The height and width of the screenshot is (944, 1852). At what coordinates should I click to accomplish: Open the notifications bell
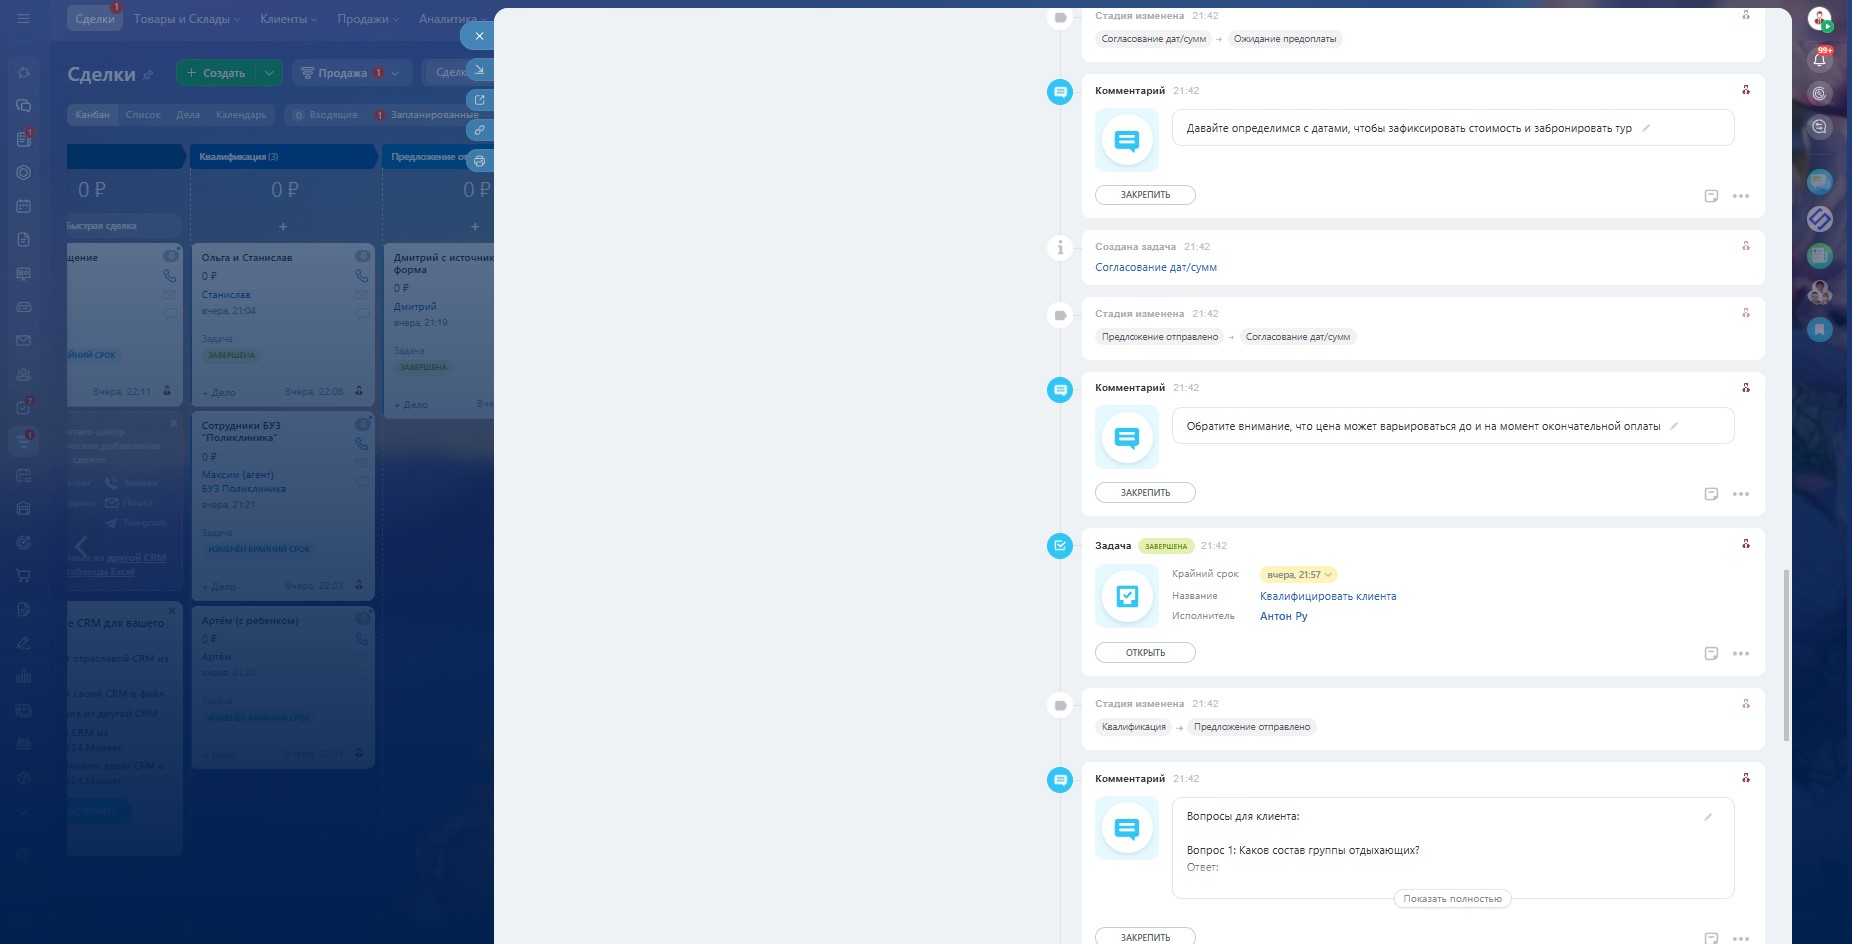coord(1819,59)
